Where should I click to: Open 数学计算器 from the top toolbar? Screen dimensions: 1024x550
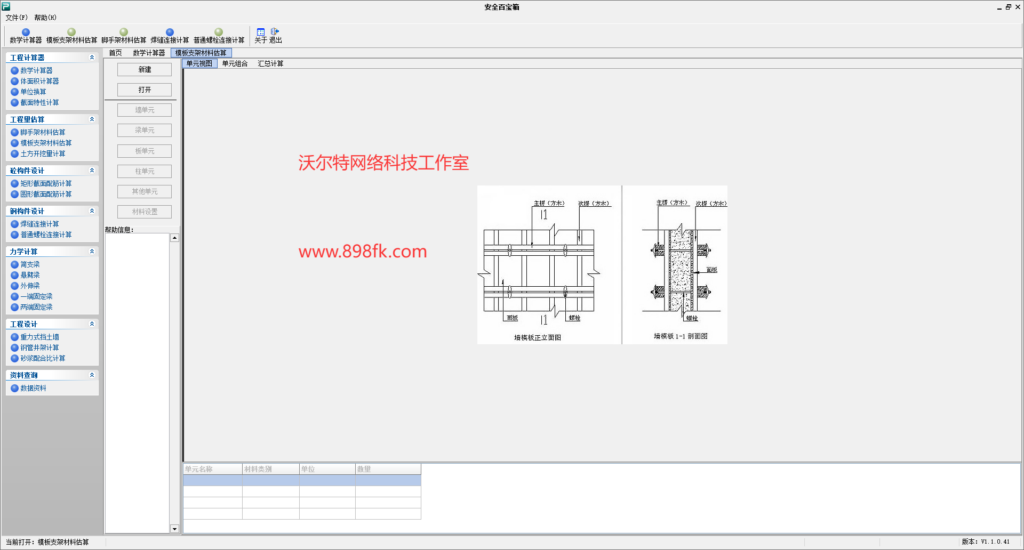coord(25,36)
